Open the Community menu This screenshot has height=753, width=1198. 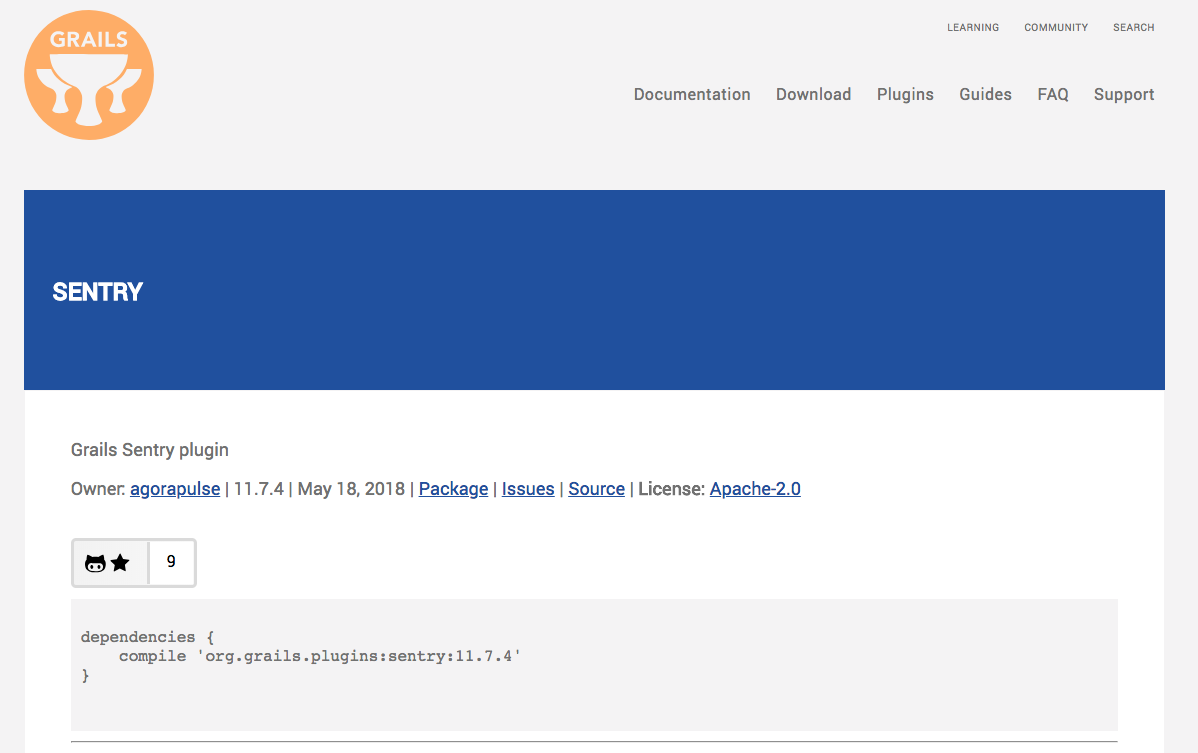[1056, 27]
